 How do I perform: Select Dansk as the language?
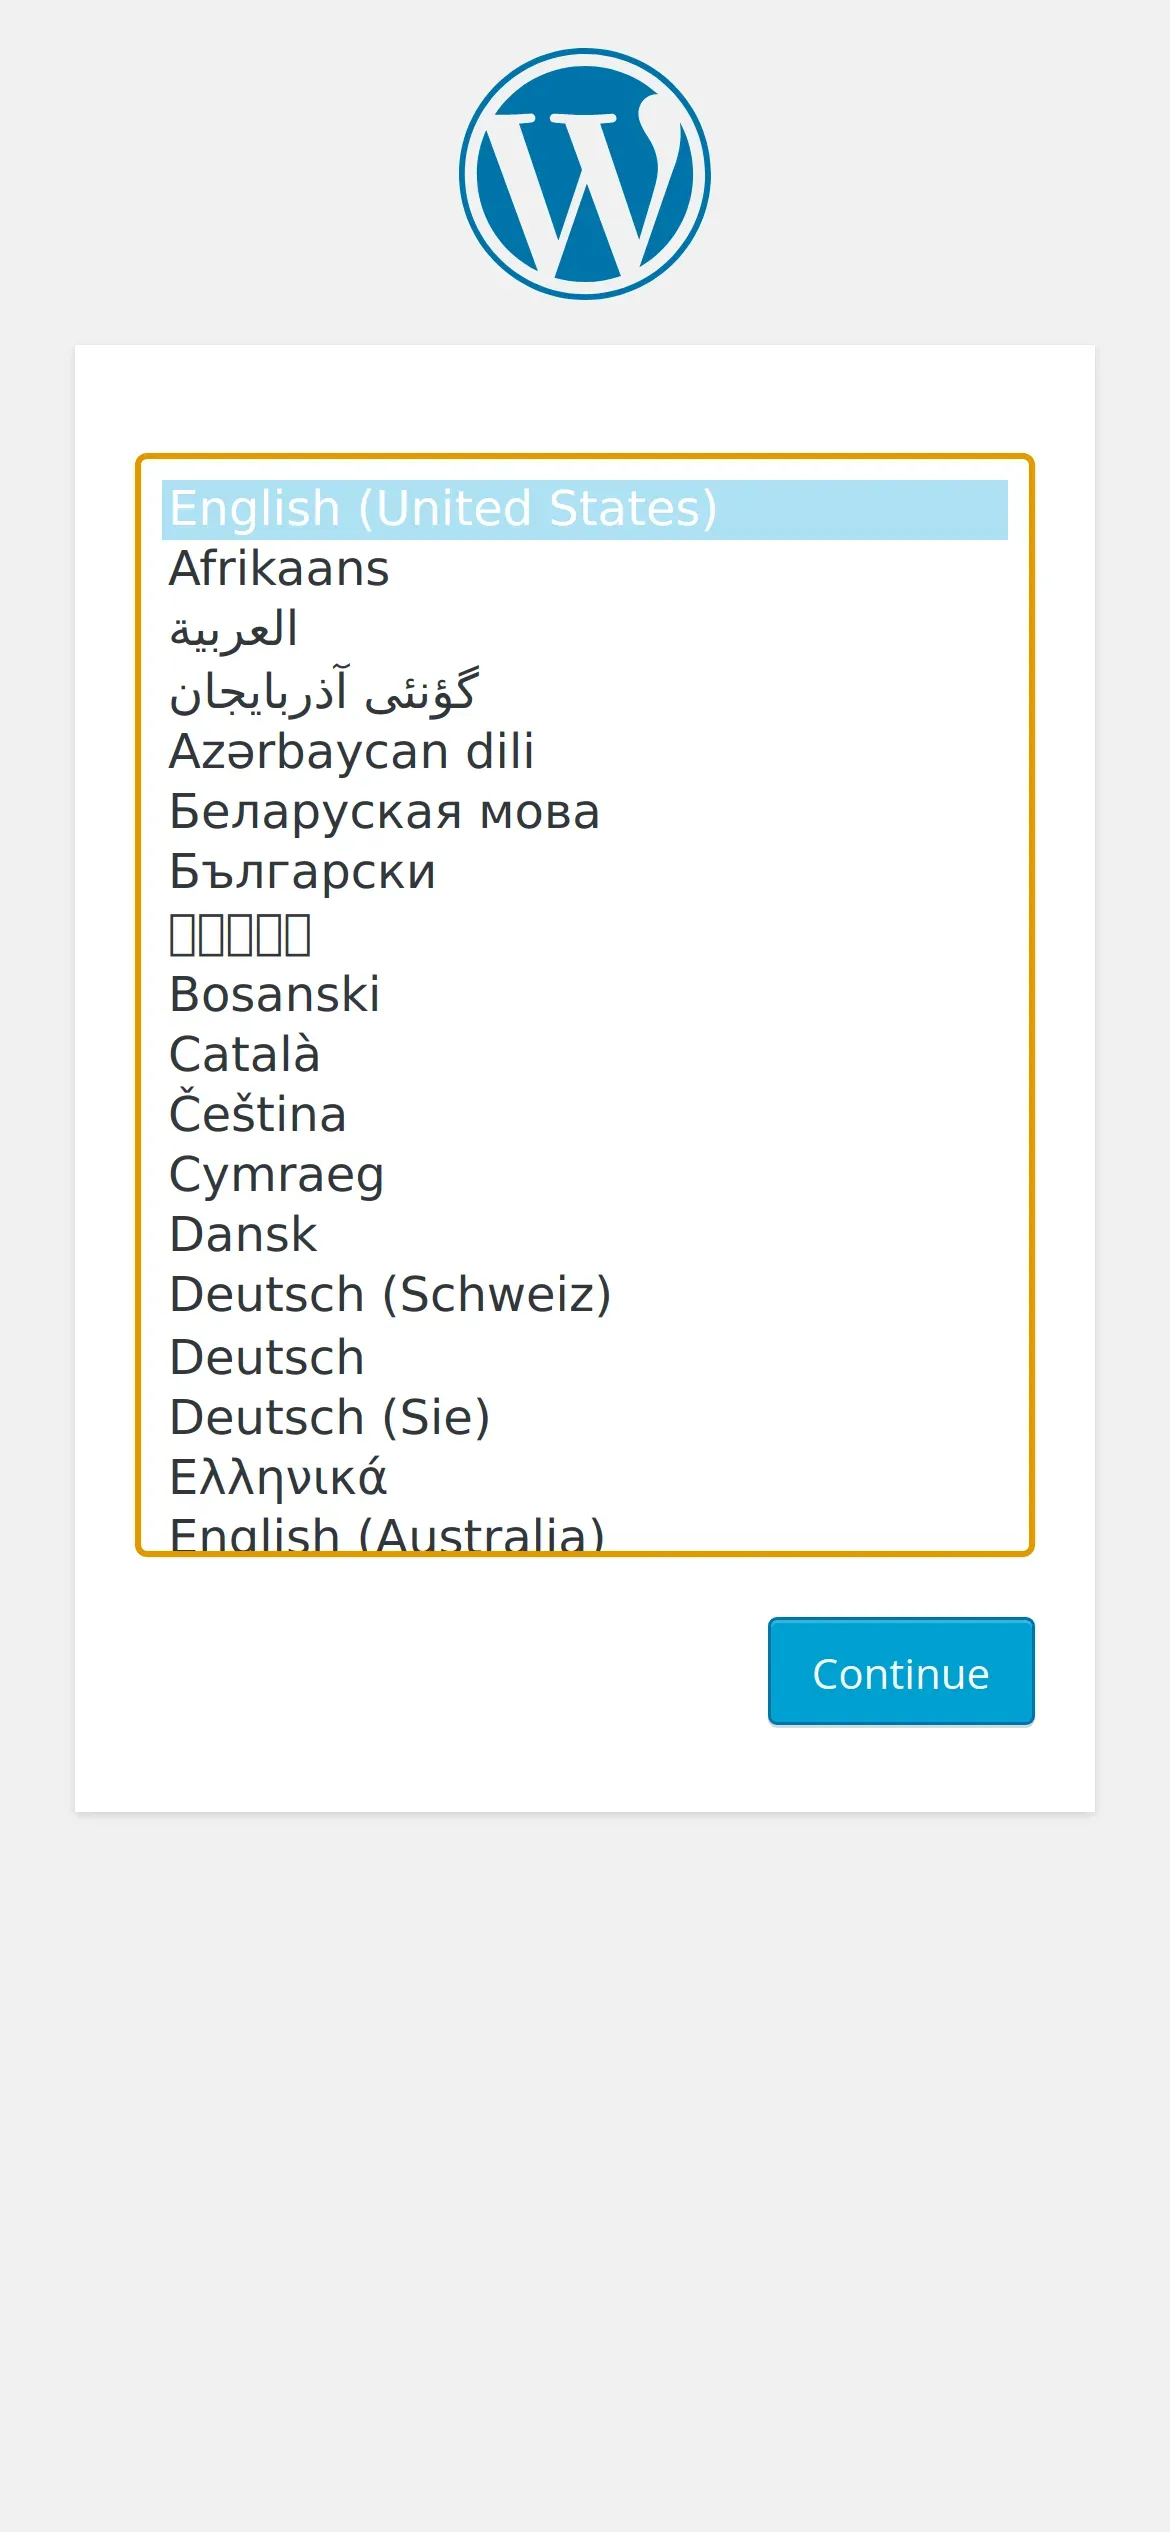coord(244,1235)
